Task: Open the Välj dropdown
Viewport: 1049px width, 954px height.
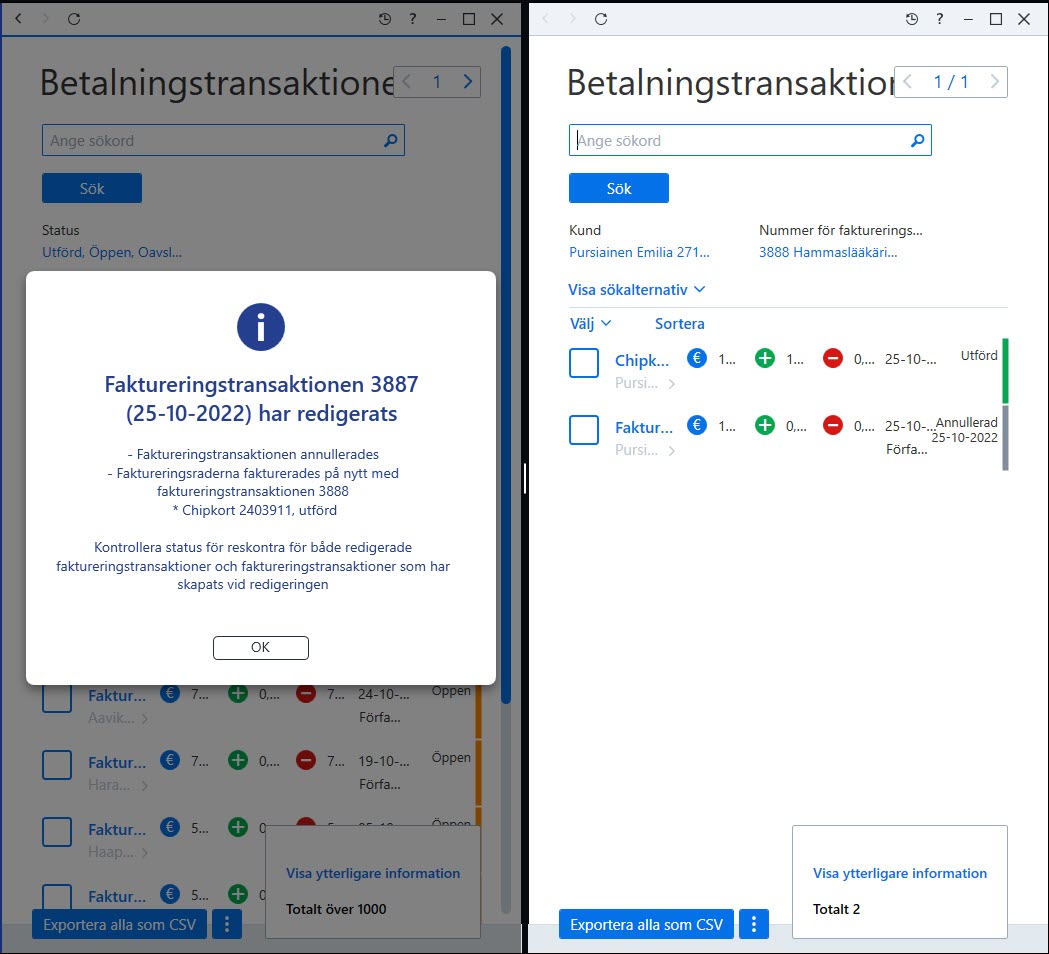Action: (590, 324)
